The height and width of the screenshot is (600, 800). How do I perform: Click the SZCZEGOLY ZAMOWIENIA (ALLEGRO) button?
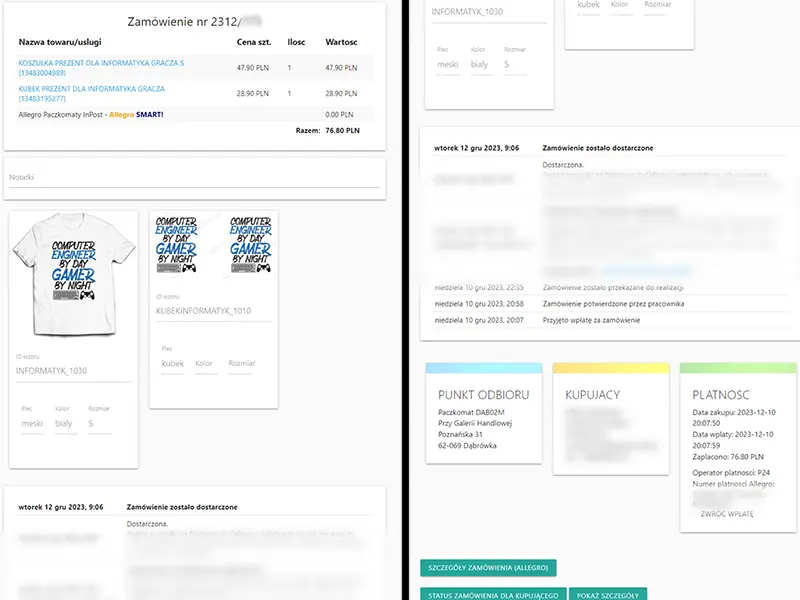488,568
